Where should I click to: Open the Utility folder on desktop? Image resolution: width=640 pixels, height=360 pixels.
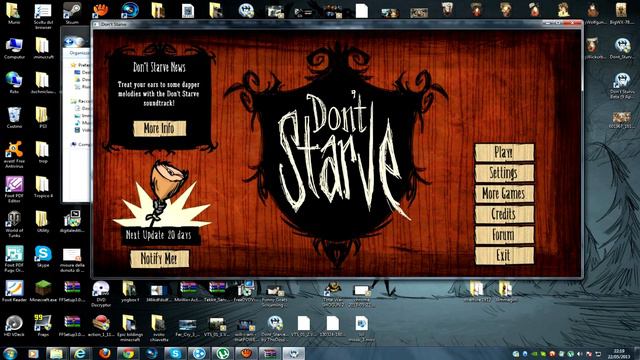coord(43,222)
